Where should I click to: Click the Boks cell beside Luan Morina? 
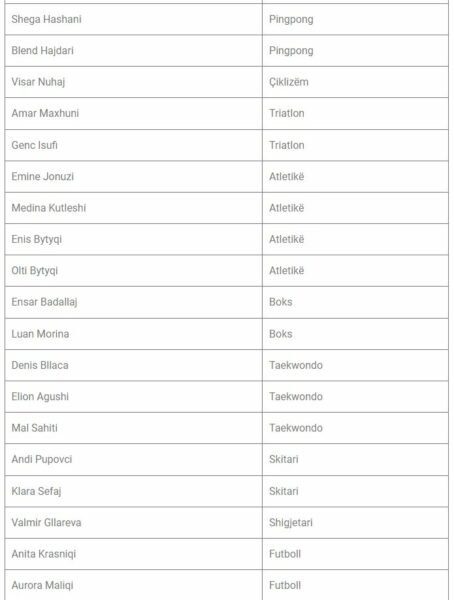(355, 334)
